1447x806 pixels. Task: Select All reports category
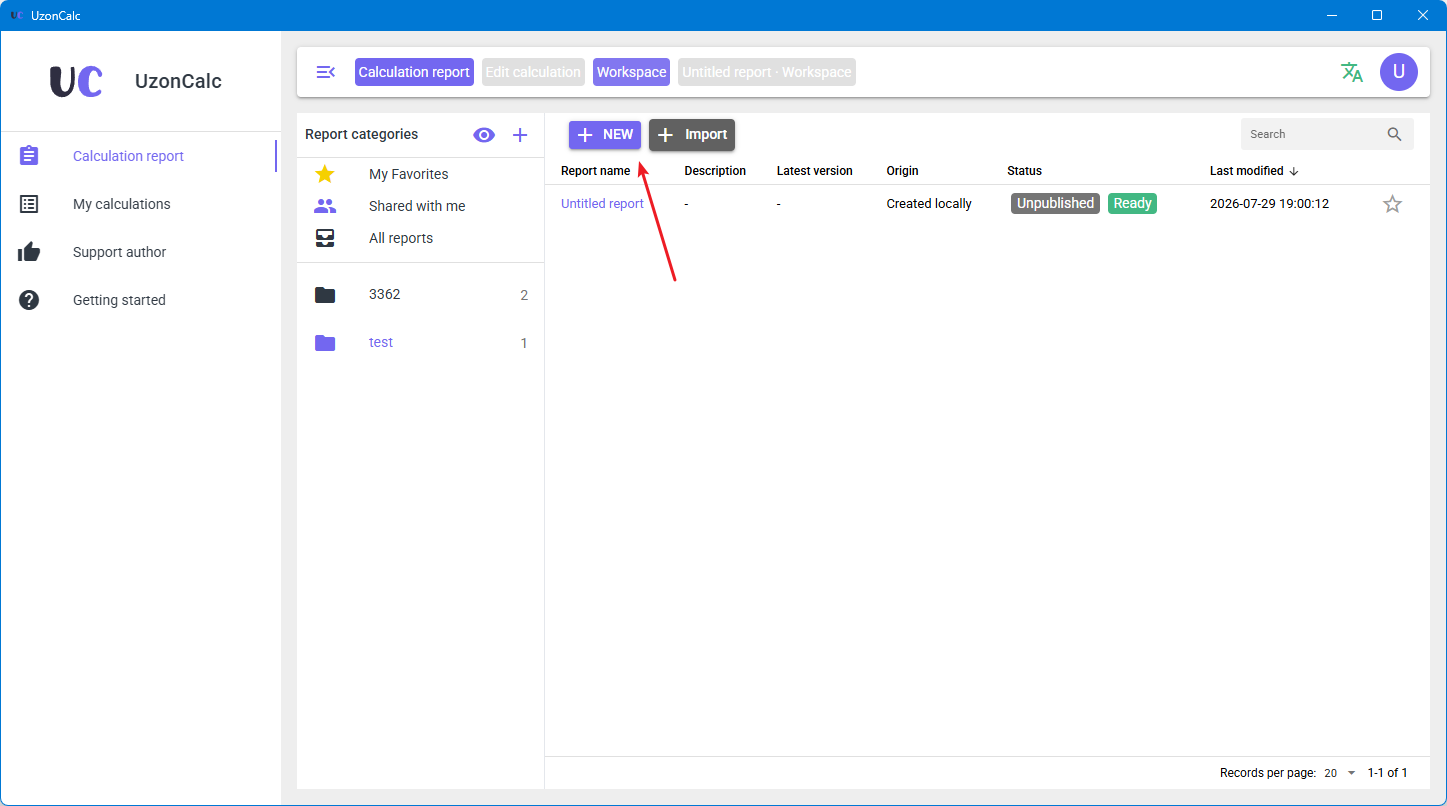[420, 238]
